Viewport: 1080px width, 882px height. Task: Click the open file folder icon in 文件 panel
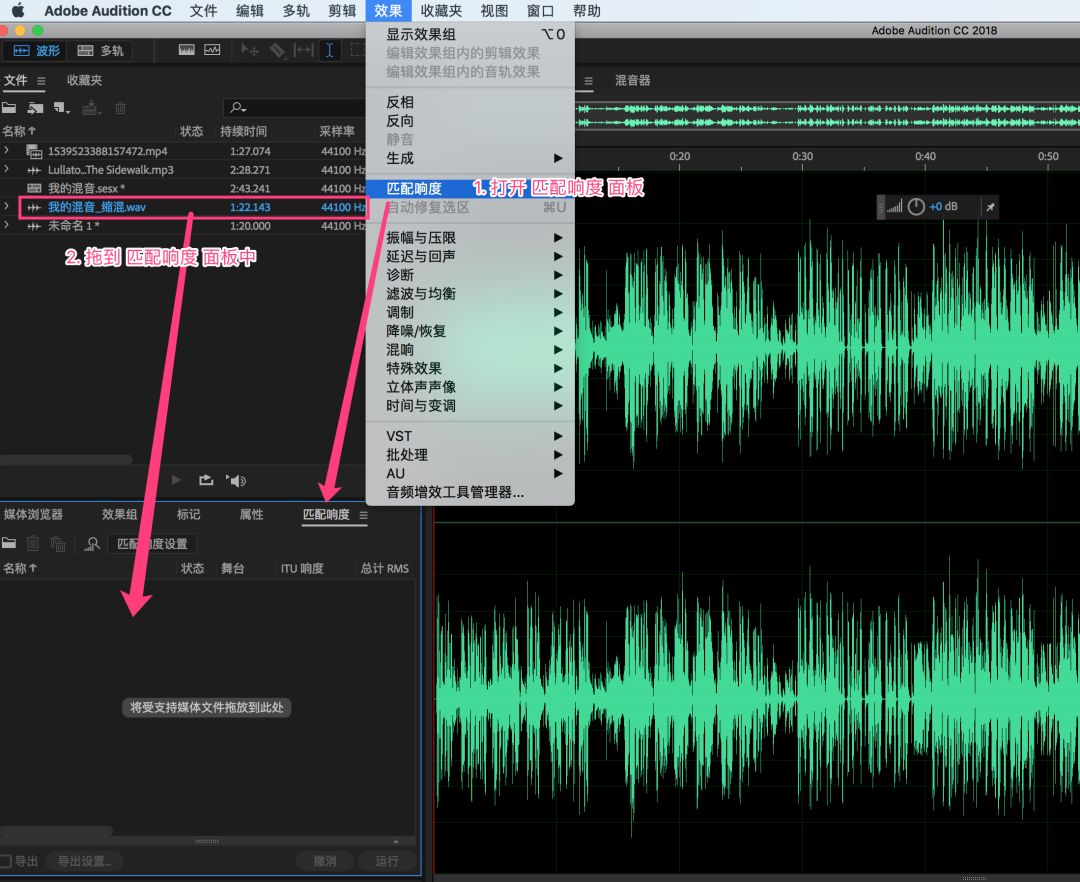(9, 107)
